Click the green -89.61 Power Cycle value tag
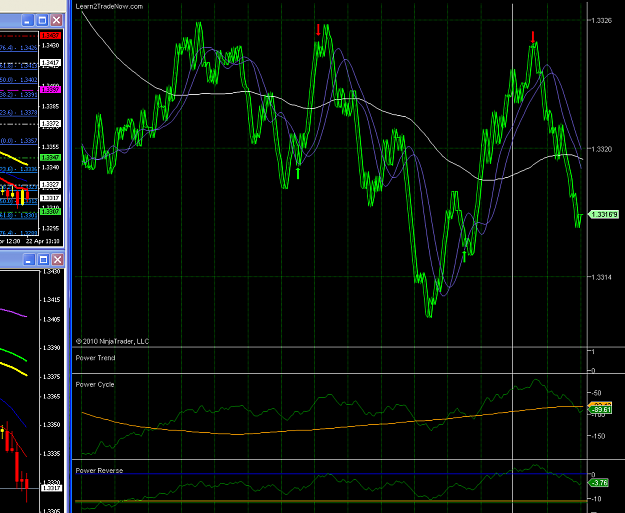The image size is (625, 513). pos(600,410)
